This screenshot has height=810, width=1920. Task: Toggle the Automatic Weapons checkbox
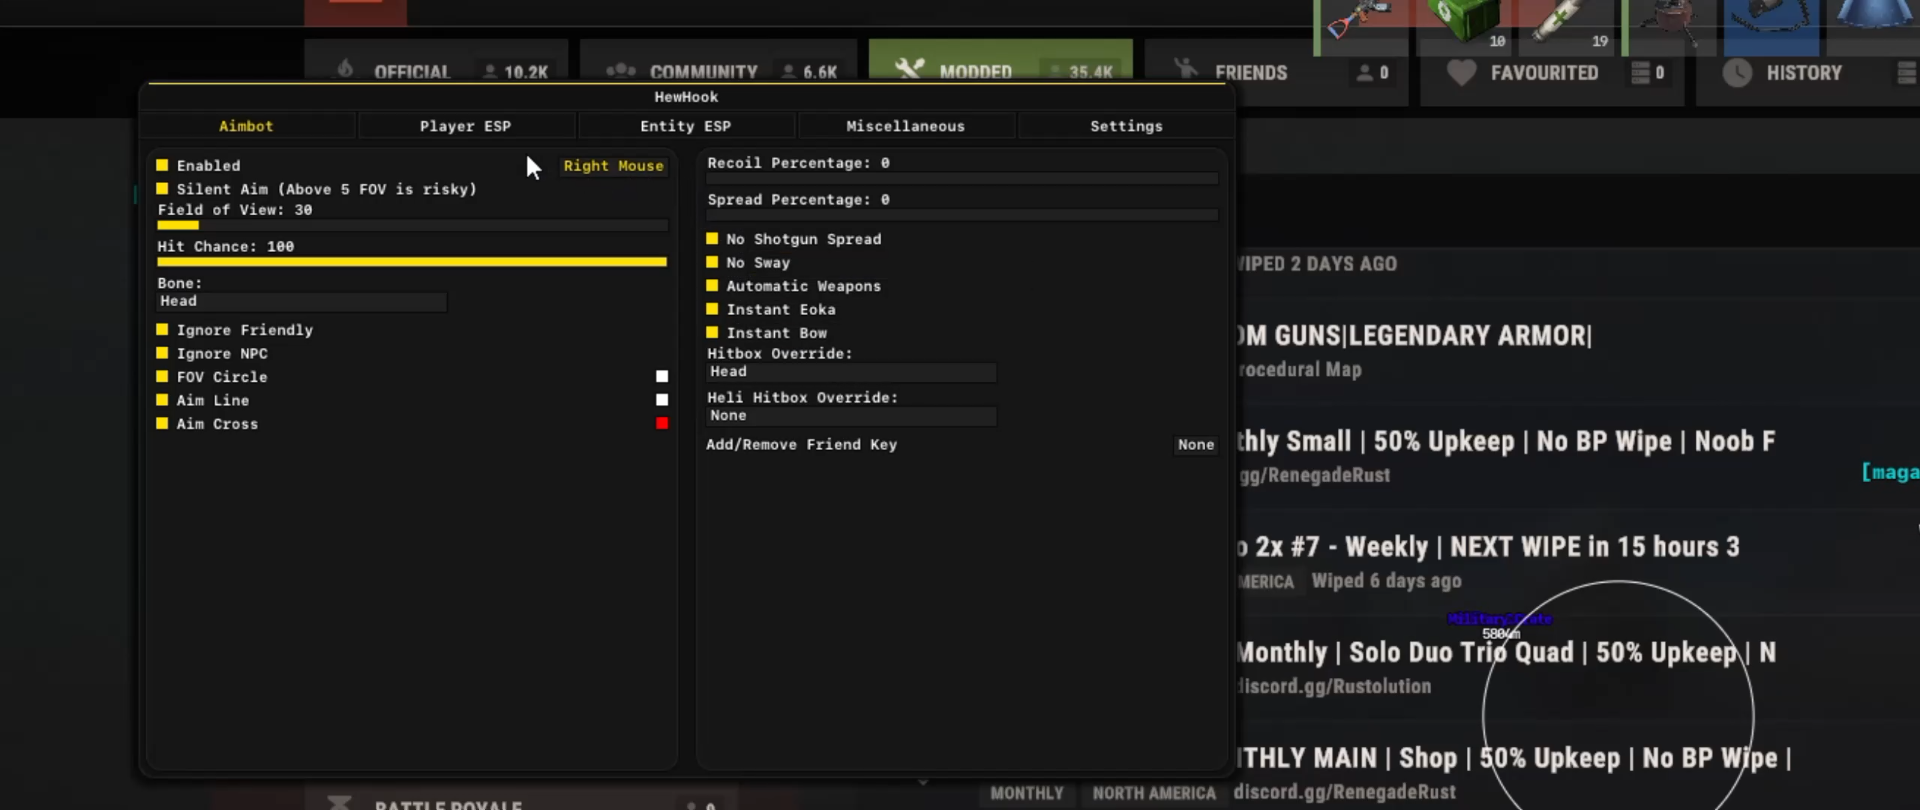pyautogui.click(x=712, y=285)
